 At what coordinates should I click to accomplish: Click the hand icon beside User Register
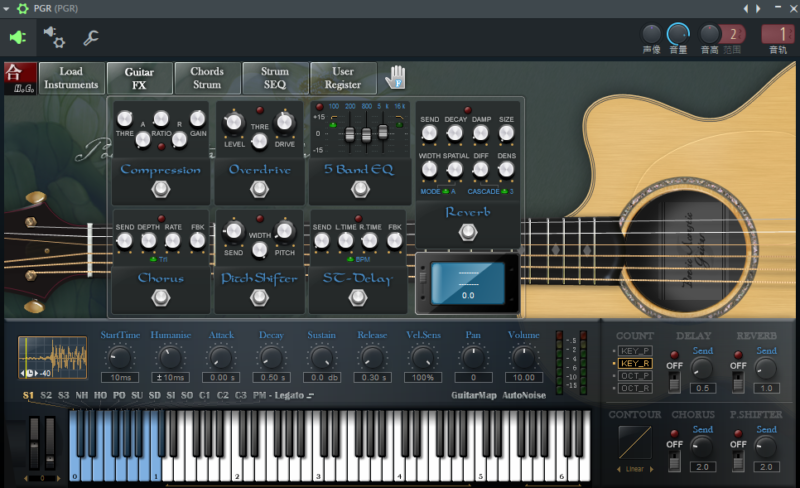[396, 78]
